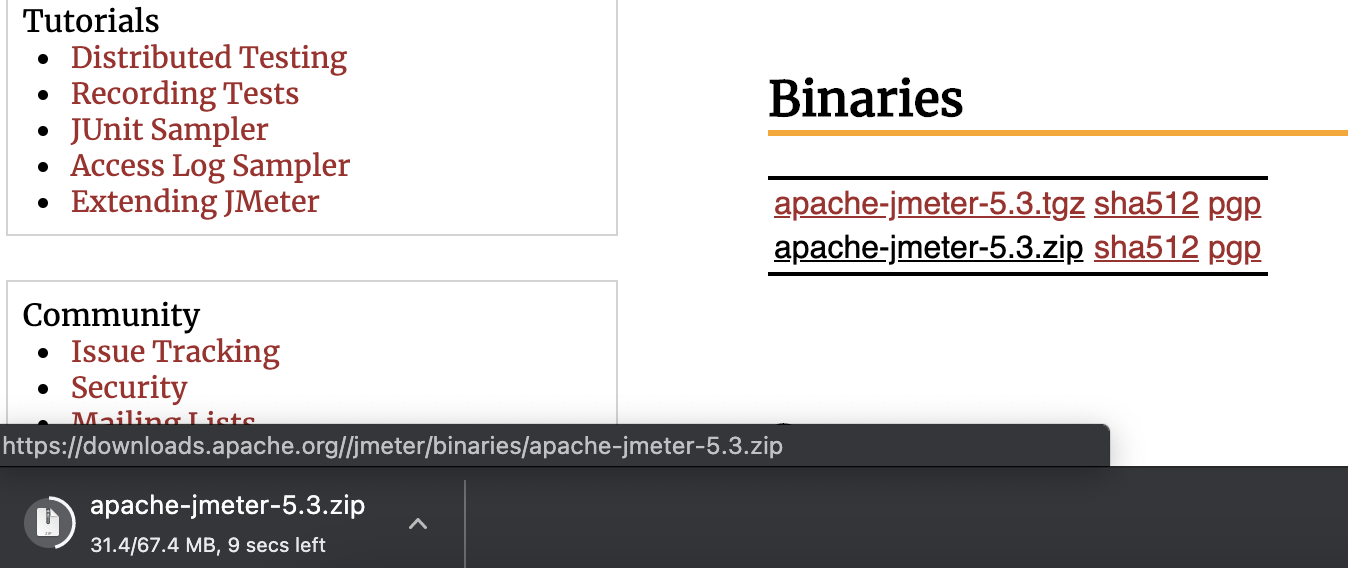This screenshot has height=568, width=1348.
Task: Go to the Issue Tracking page
Action: coord(175,352)
